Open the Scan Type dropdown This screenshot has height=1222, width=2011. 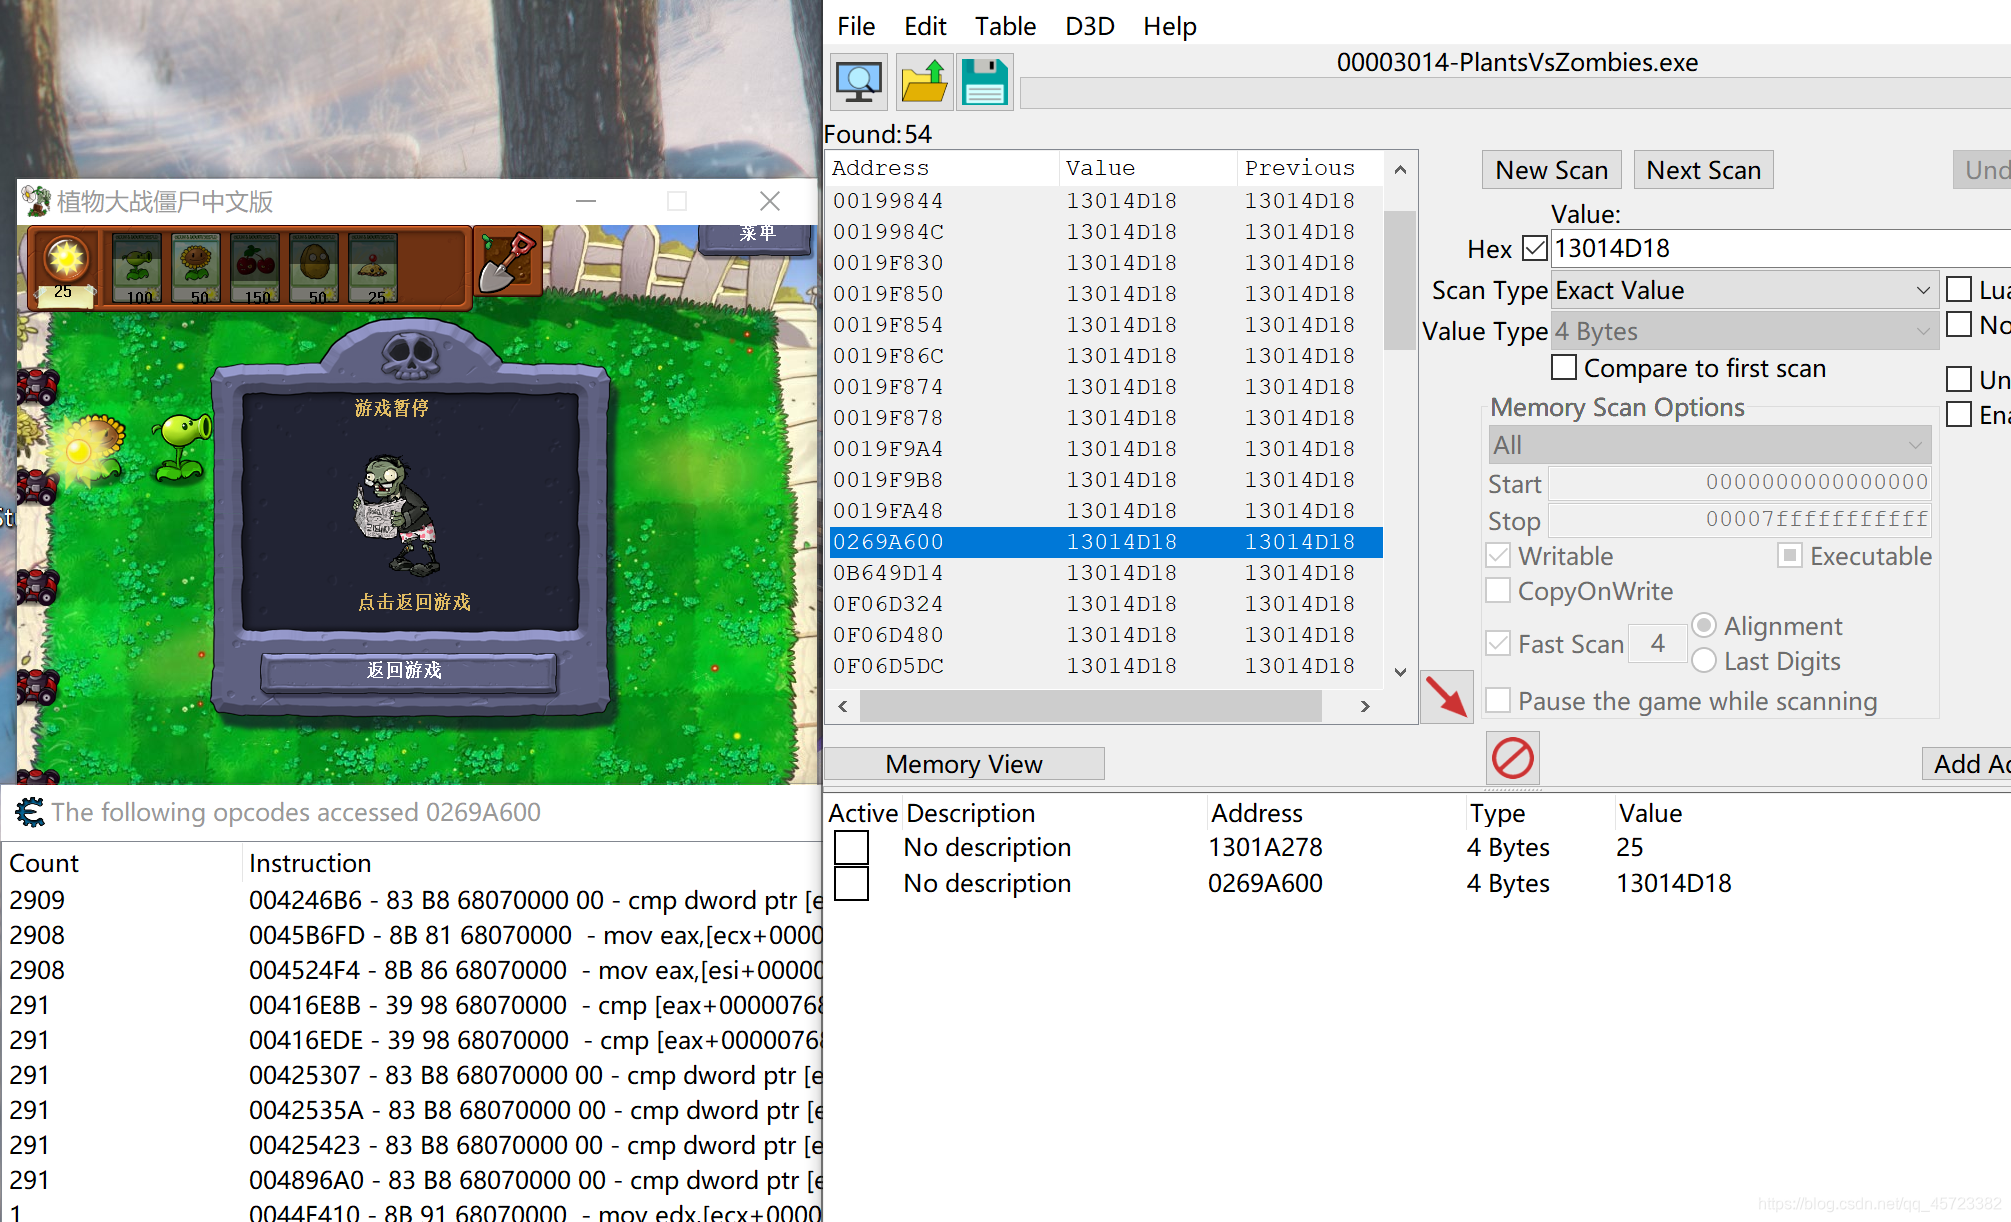click(x=1744, y=290)
